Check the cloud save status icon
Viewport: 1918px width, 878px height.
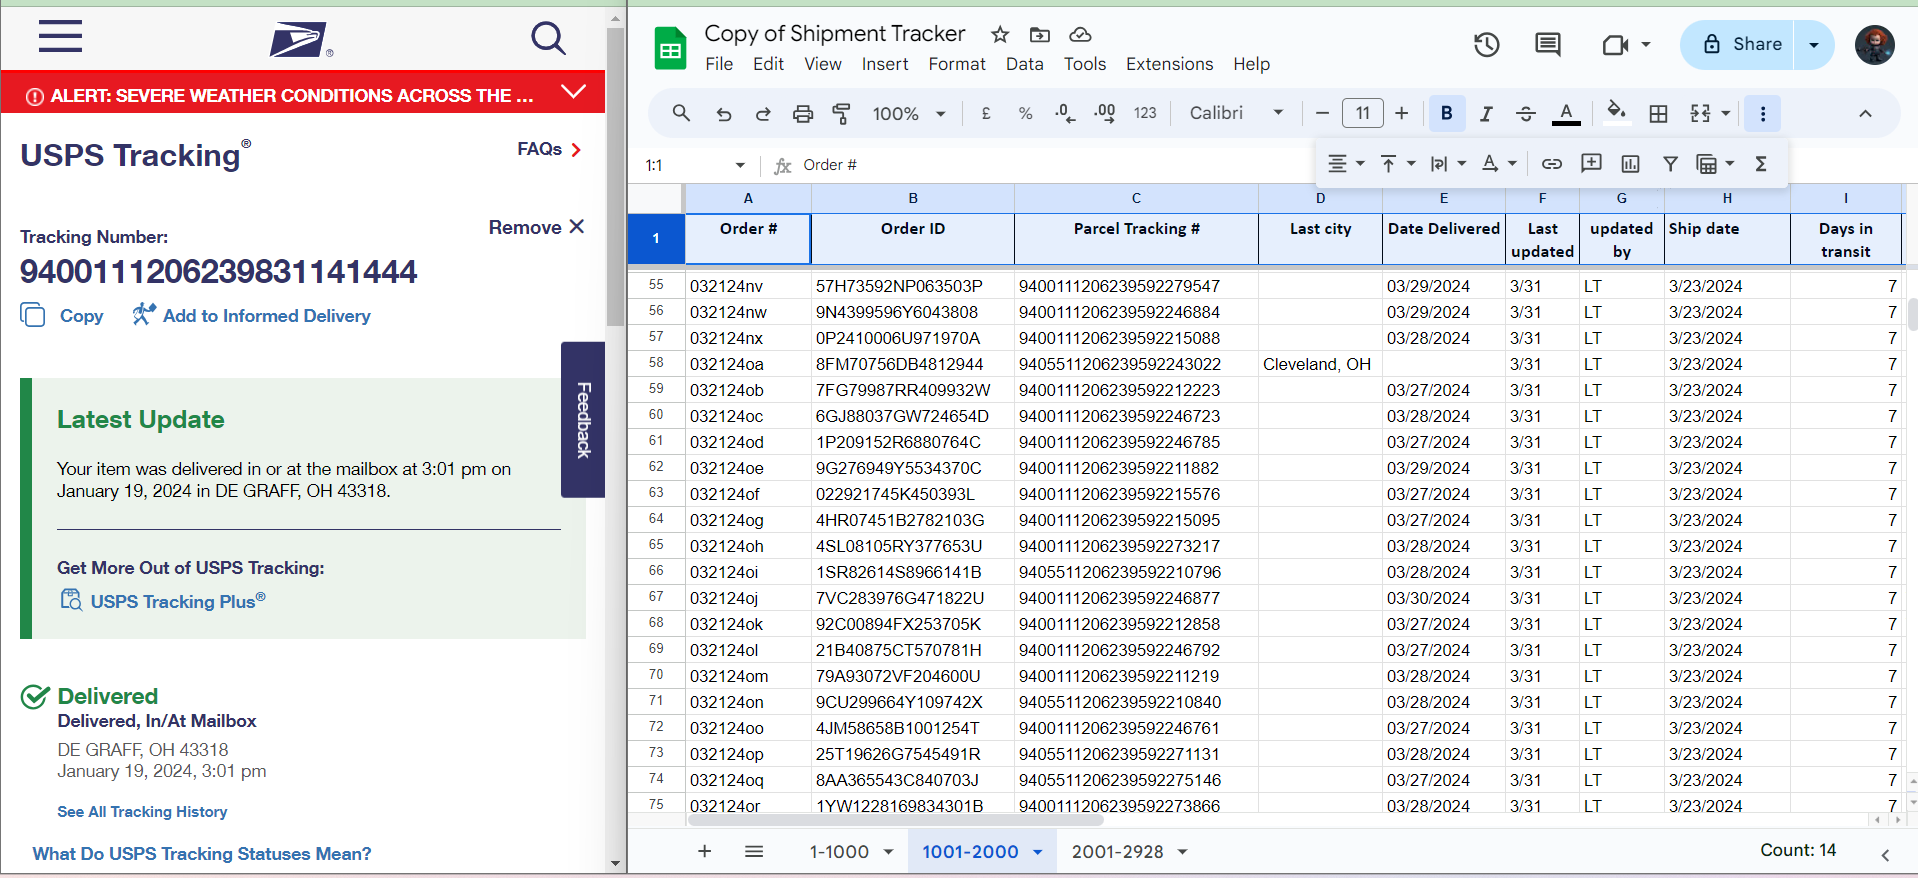[1080, 35]
